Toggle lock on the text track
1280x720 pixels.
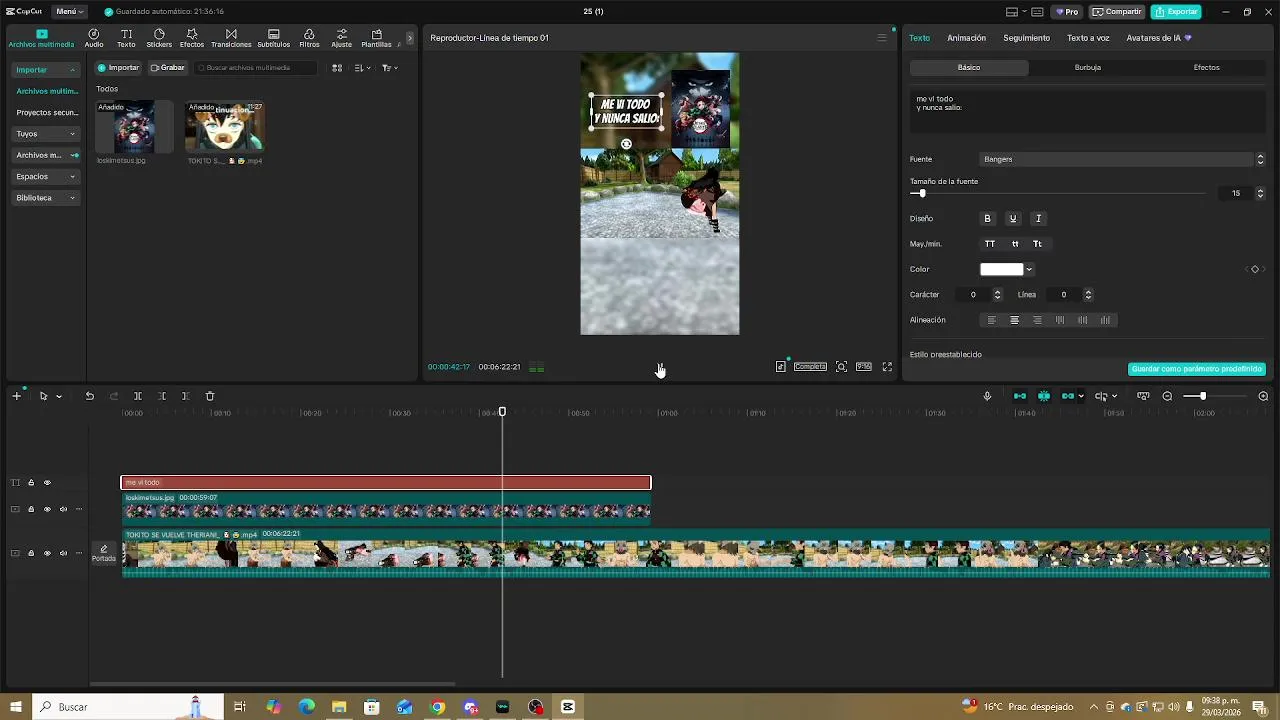coord(31,483)
